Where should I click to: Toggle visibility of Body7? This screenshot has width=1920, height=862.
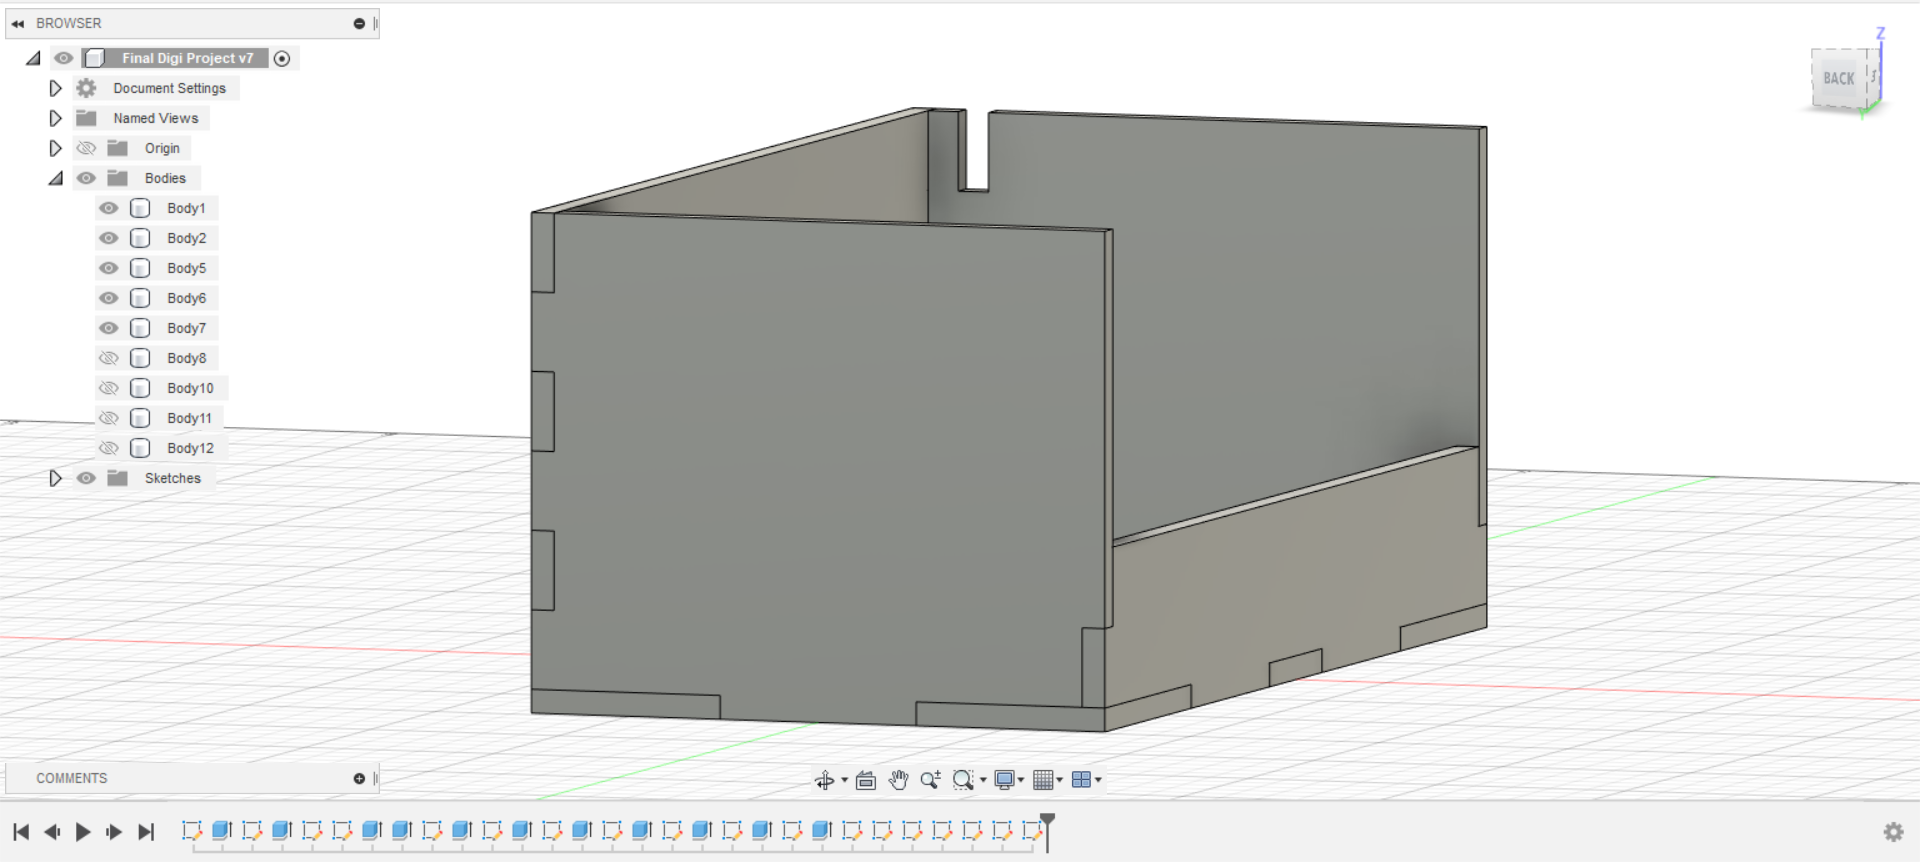109,328
